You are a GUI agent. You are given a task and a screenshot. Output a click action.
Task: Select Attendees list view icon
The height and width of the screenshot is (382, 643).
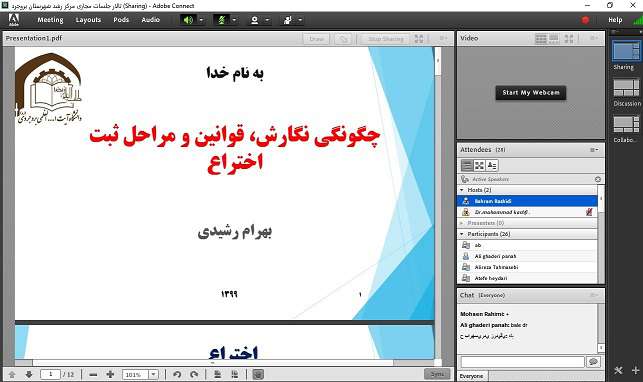point(467,166)
